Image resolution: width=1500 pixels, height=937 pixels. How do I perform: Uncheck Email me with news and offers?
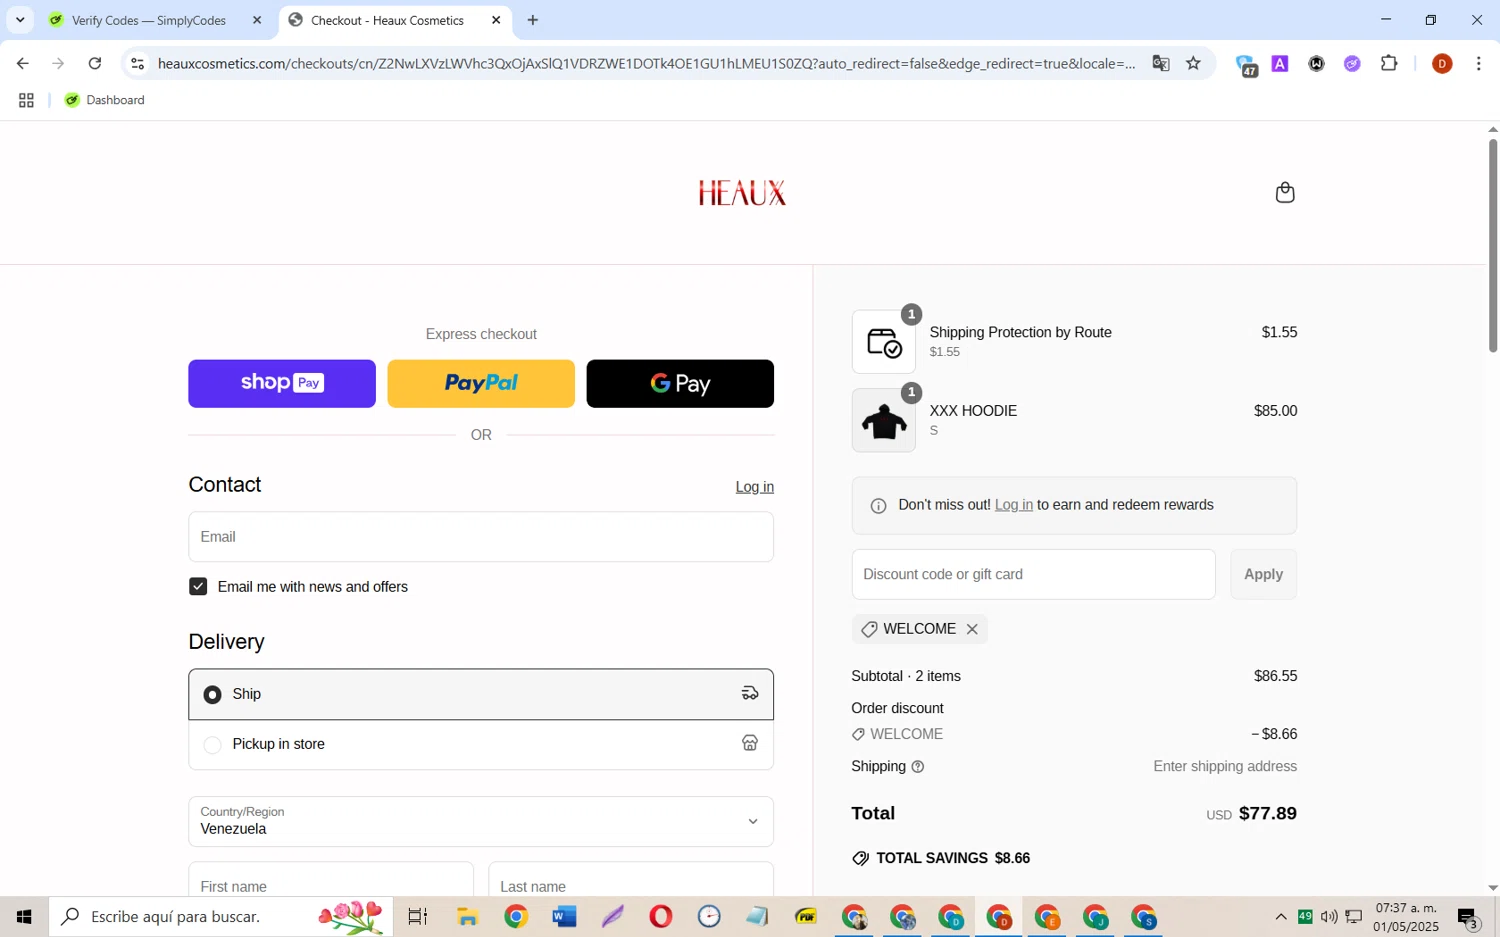coord(198,587)
